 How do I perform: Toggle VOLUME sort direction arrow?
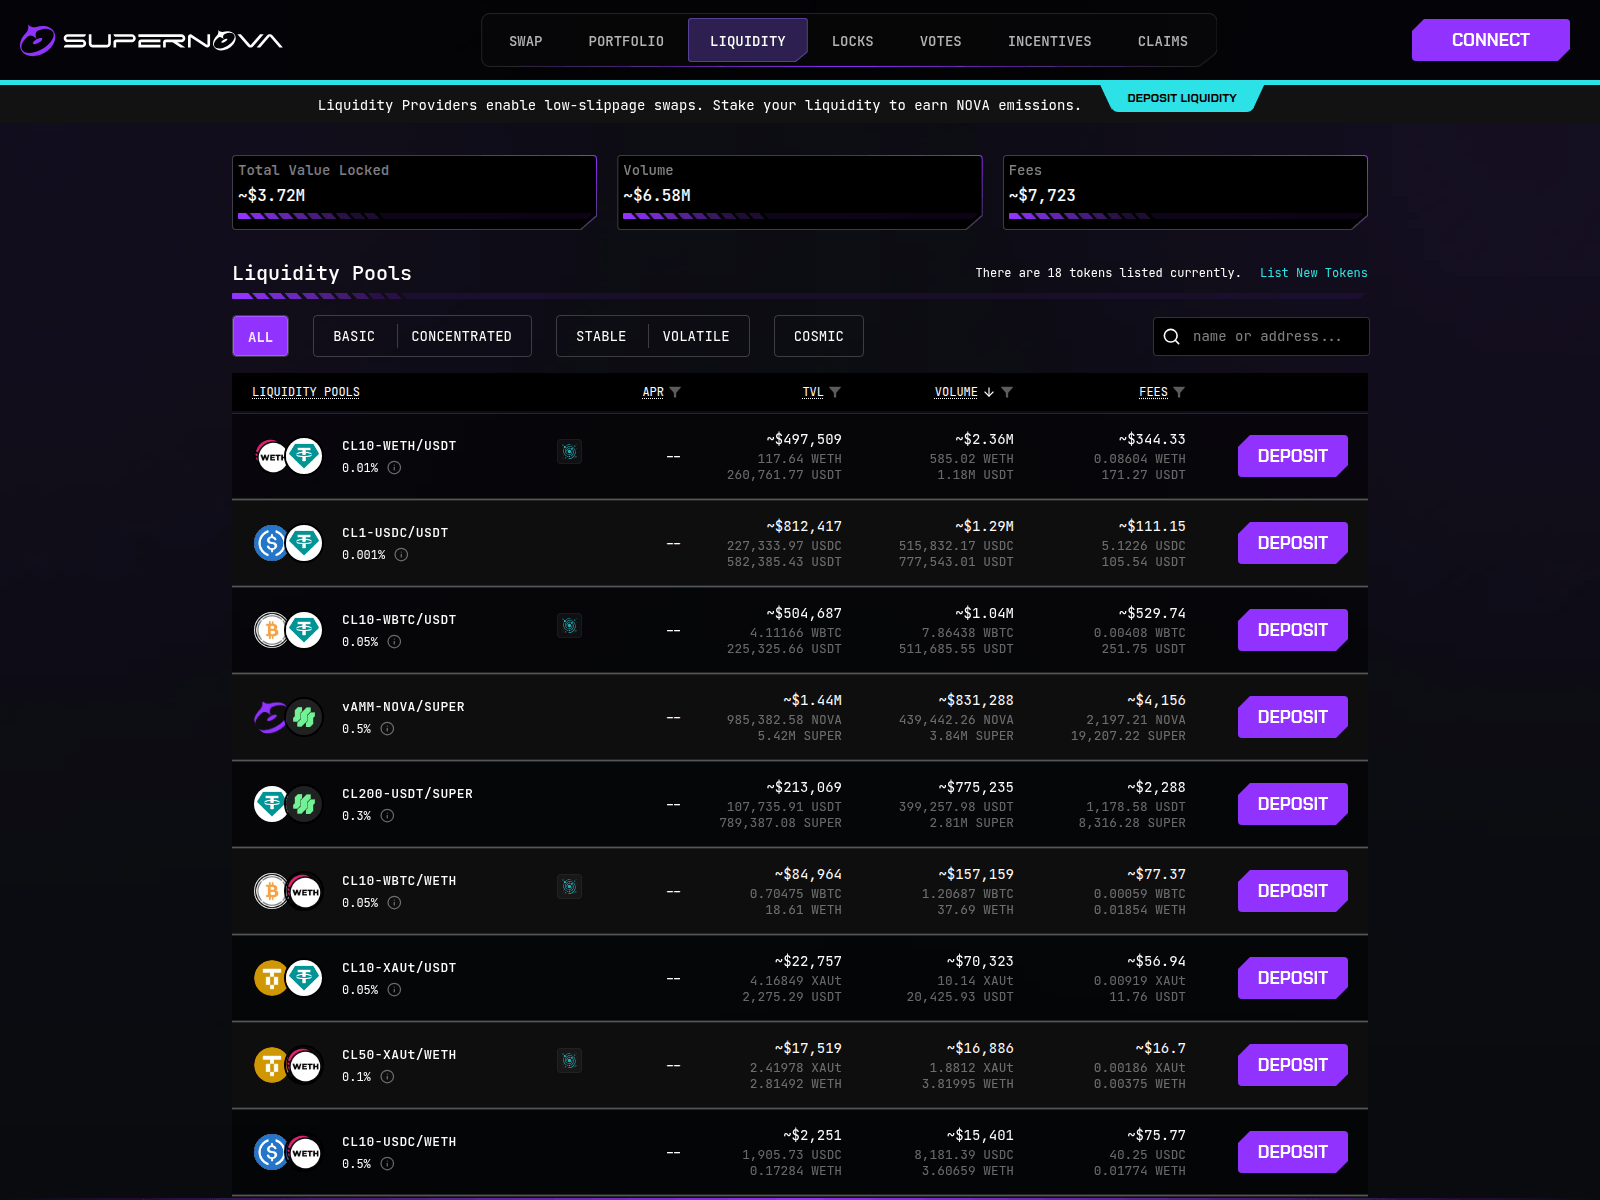coord(989,392)
